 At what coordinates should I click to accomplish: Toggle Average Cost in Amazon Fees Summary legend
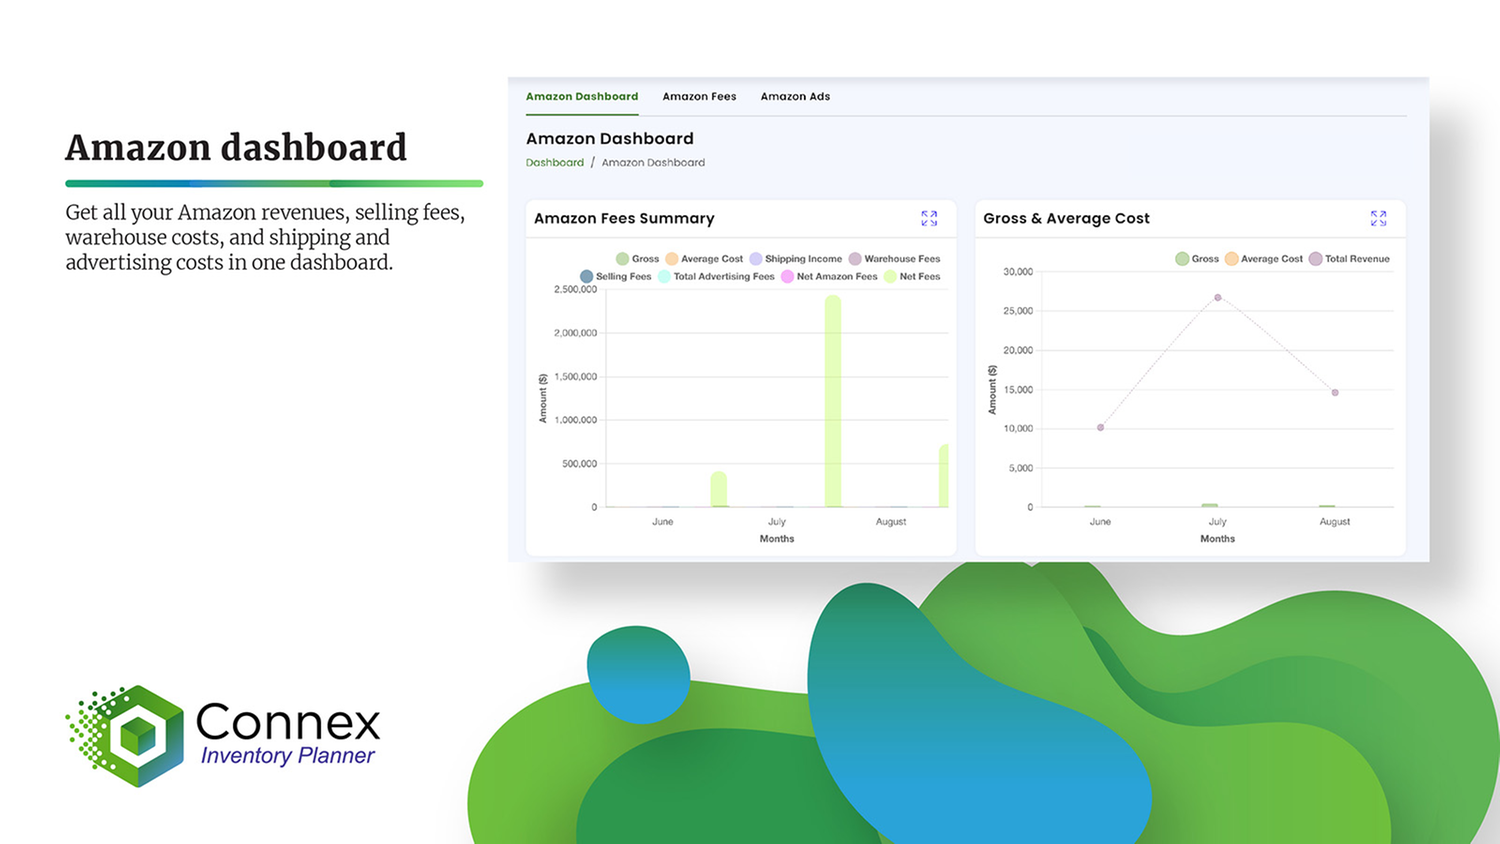tap(704, 259)
